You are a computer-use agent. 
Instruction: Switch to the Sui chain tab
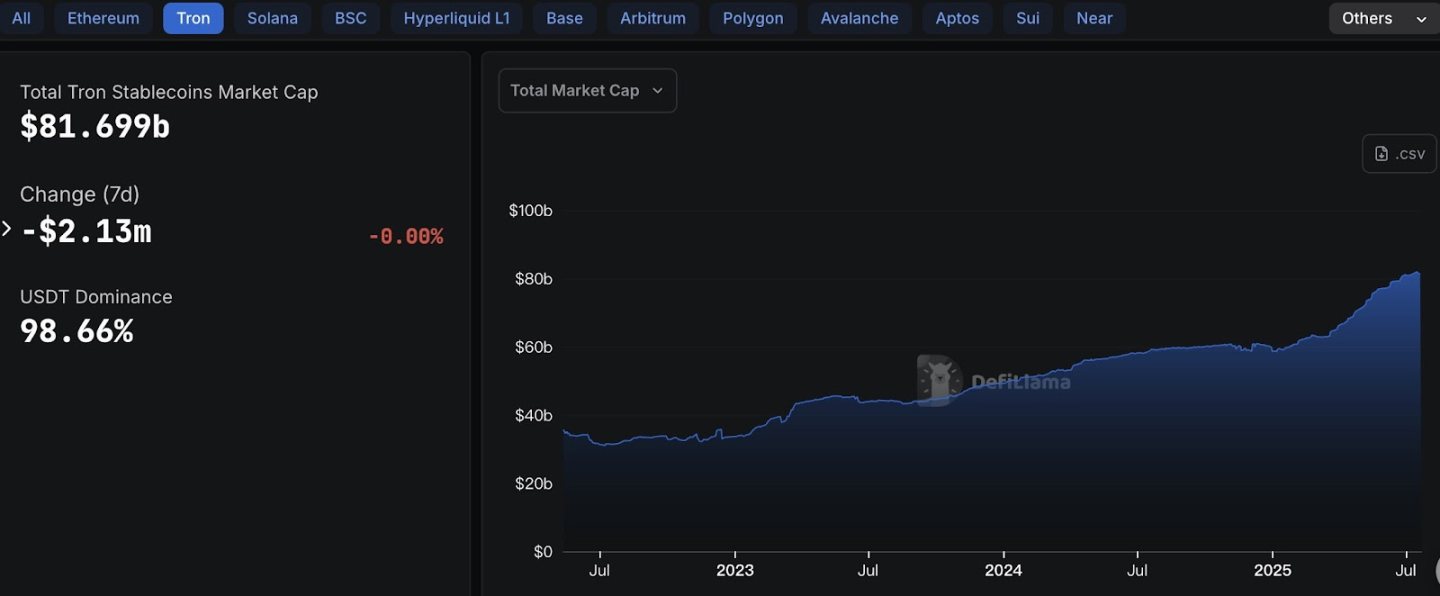pyautogui.click(x=1027, y=18)
